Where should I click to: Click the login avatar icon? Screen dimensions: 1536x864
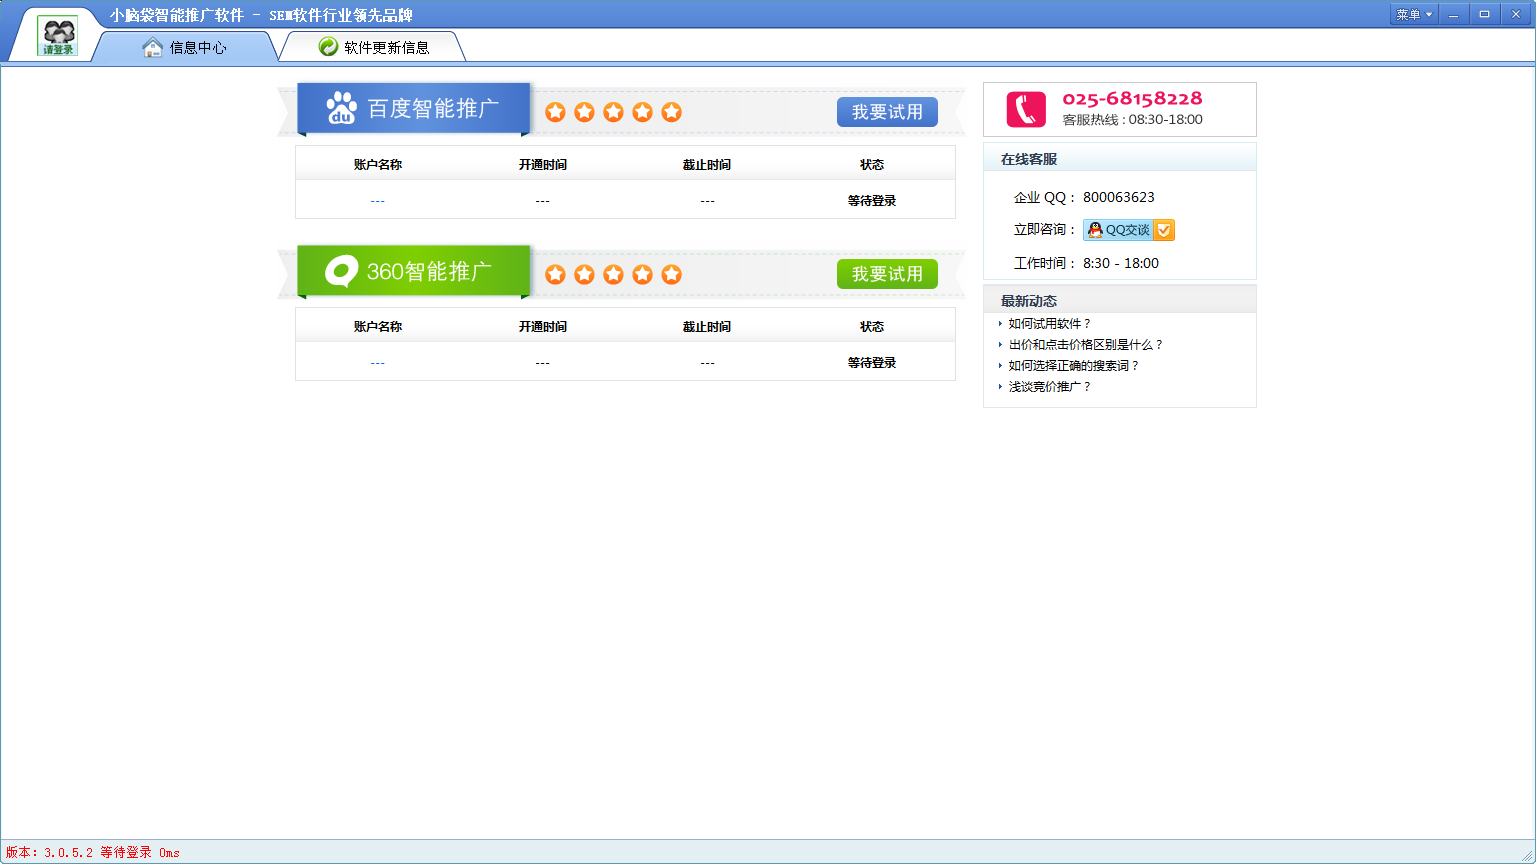57,35
